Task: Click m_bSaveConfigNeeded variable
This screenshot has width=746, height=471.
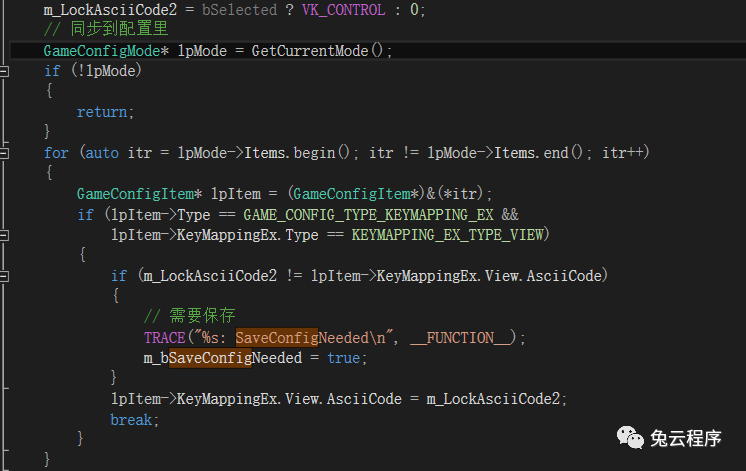Action: tap(223, 358)
